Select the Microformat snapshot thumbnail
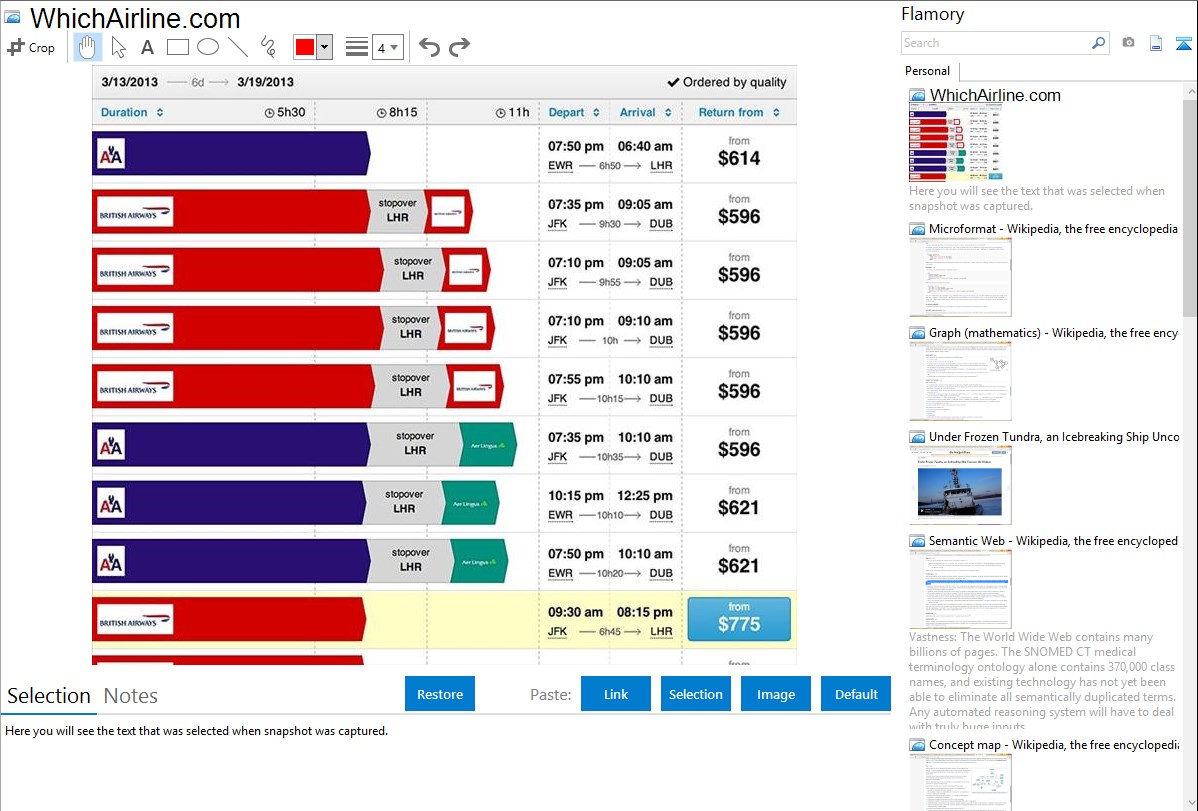The image size is (1198, 811). point(960,277)
